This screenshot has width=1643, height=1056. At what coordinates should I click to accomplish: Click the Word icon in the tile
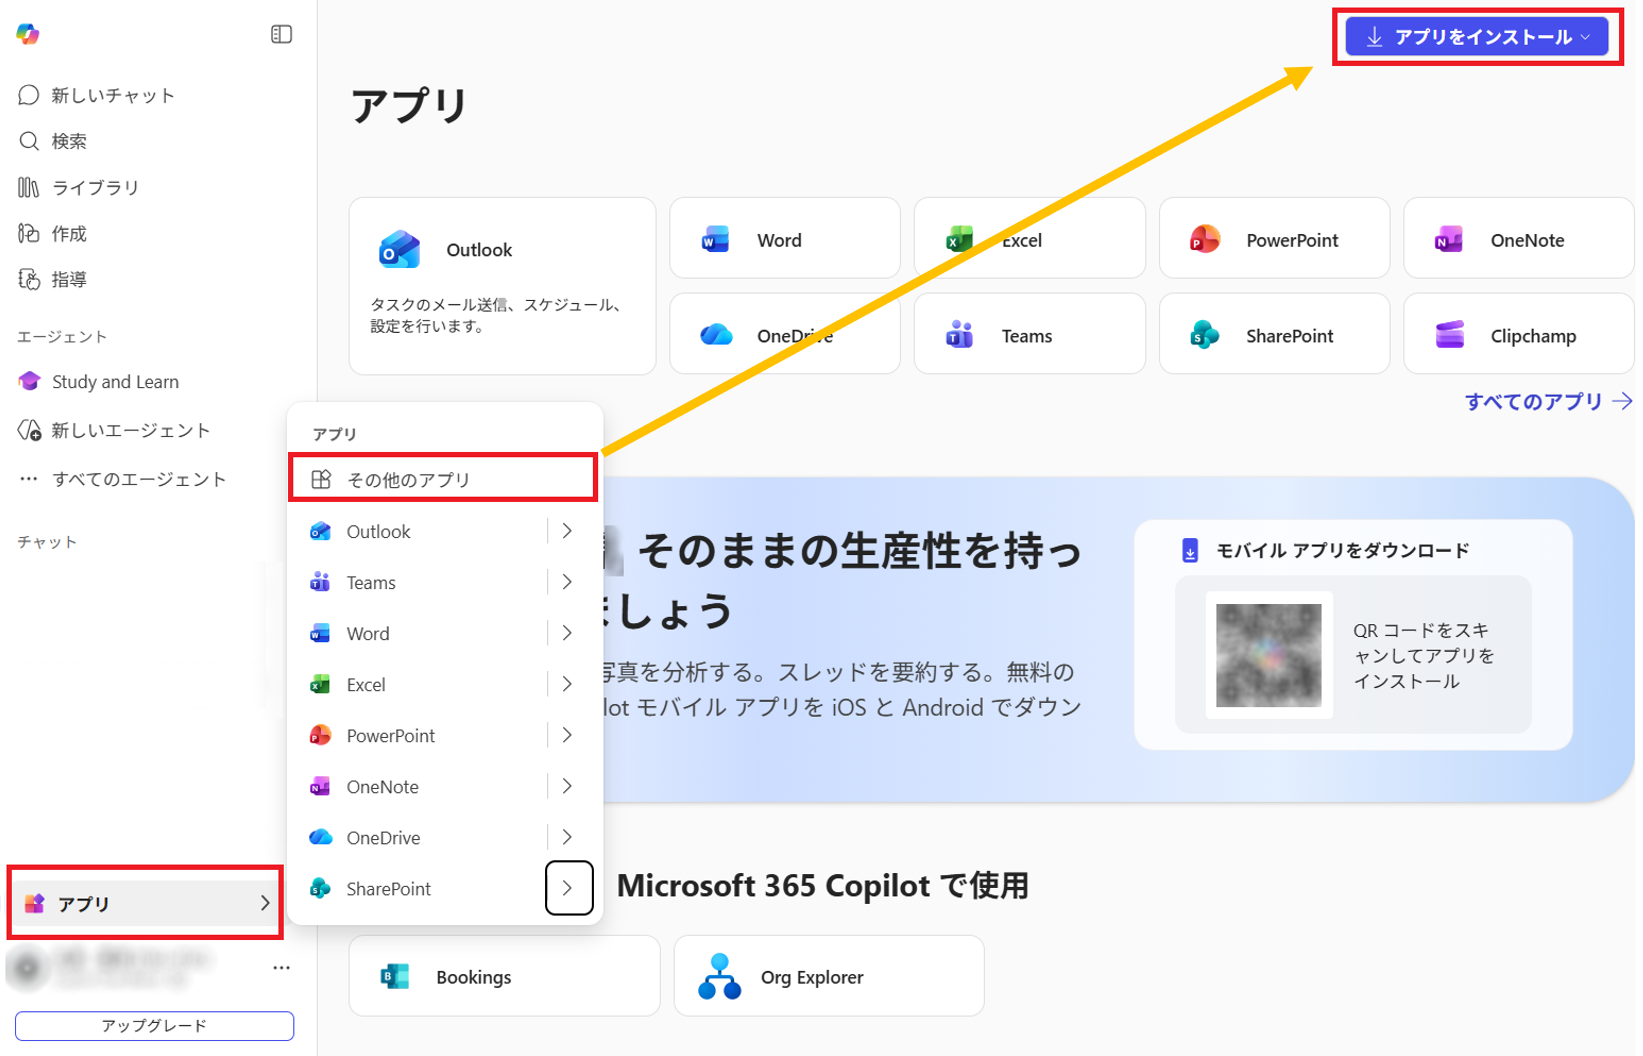point(715,240)
